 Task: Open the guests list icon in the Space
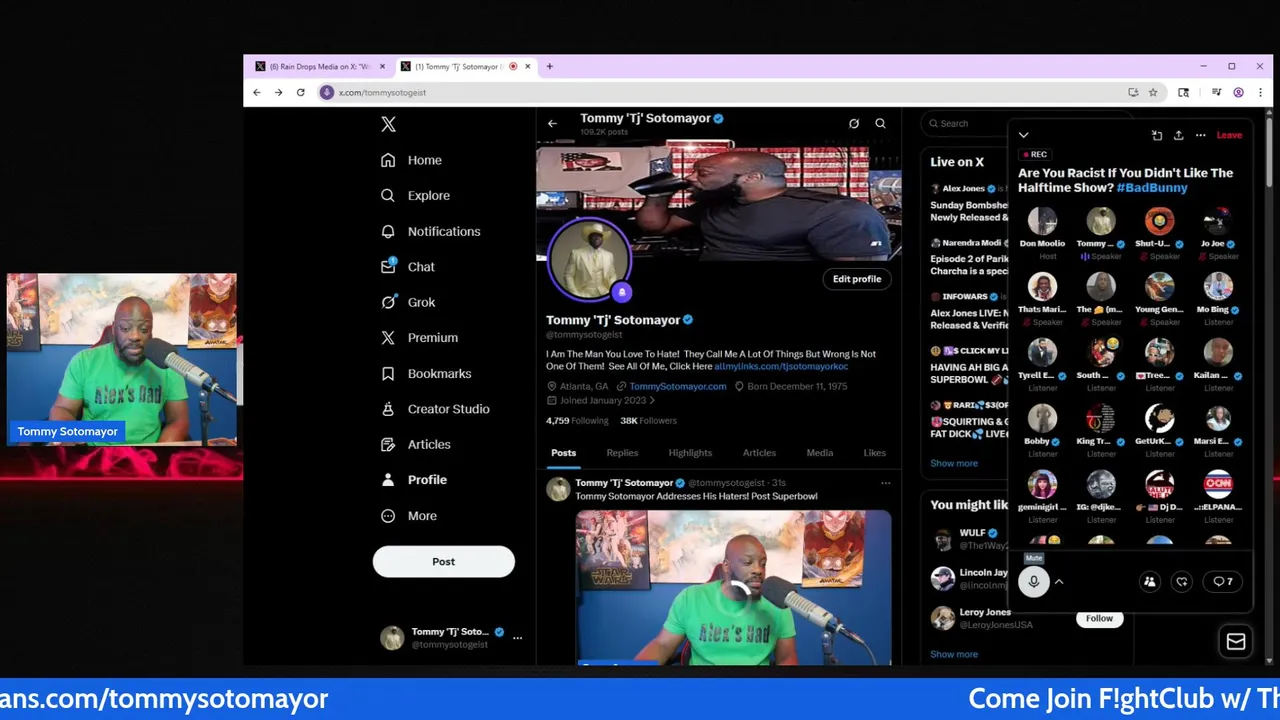pyautogui.click(x=1150, y=581)
